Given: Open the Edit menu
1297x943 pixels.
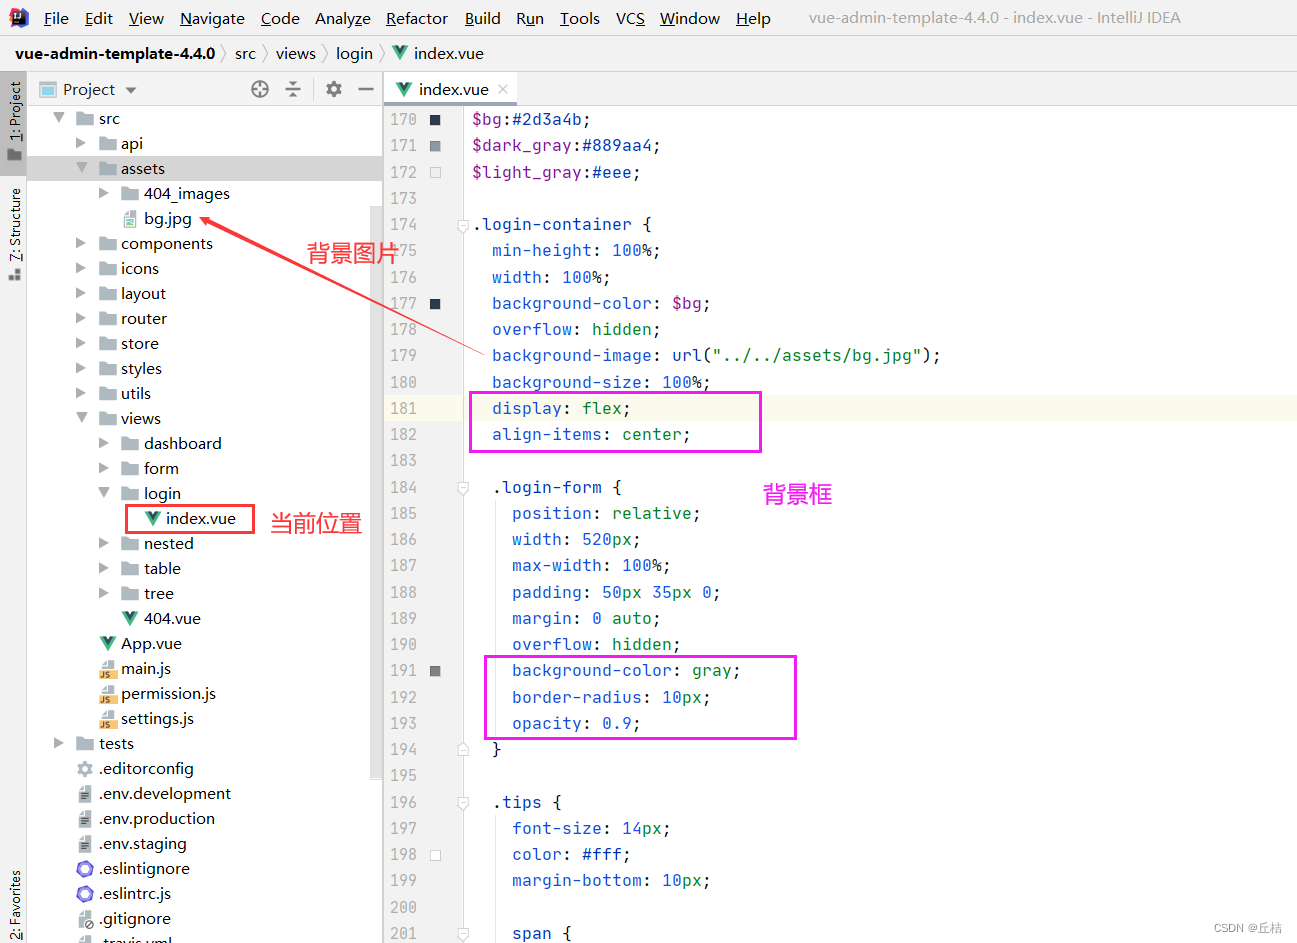Looking at the screenshot, I should pos(98,18).
